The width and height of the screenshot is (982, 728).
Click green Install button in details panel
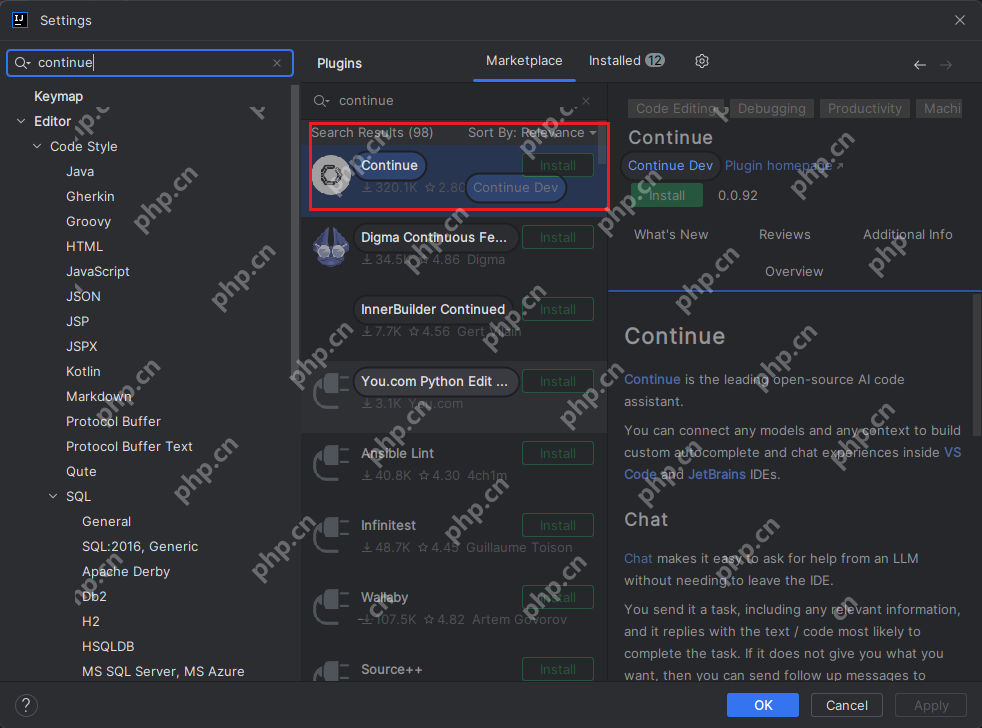tap(666, 195)
